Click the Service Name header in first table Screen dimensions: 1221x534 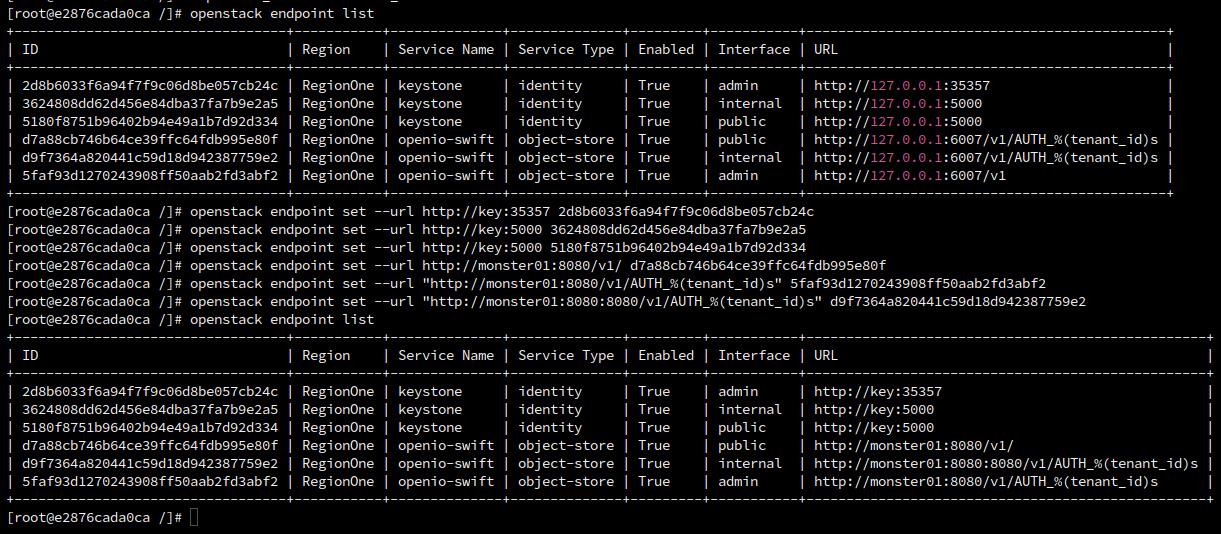point(446,49)
